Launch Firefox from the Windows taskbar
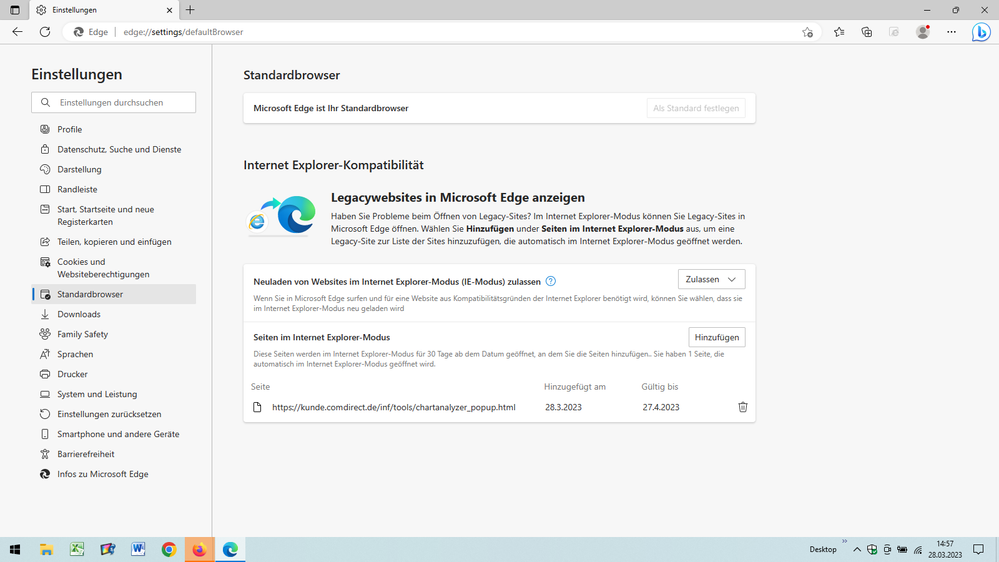This screenshot has width=999, height=562. click(199, 549)
